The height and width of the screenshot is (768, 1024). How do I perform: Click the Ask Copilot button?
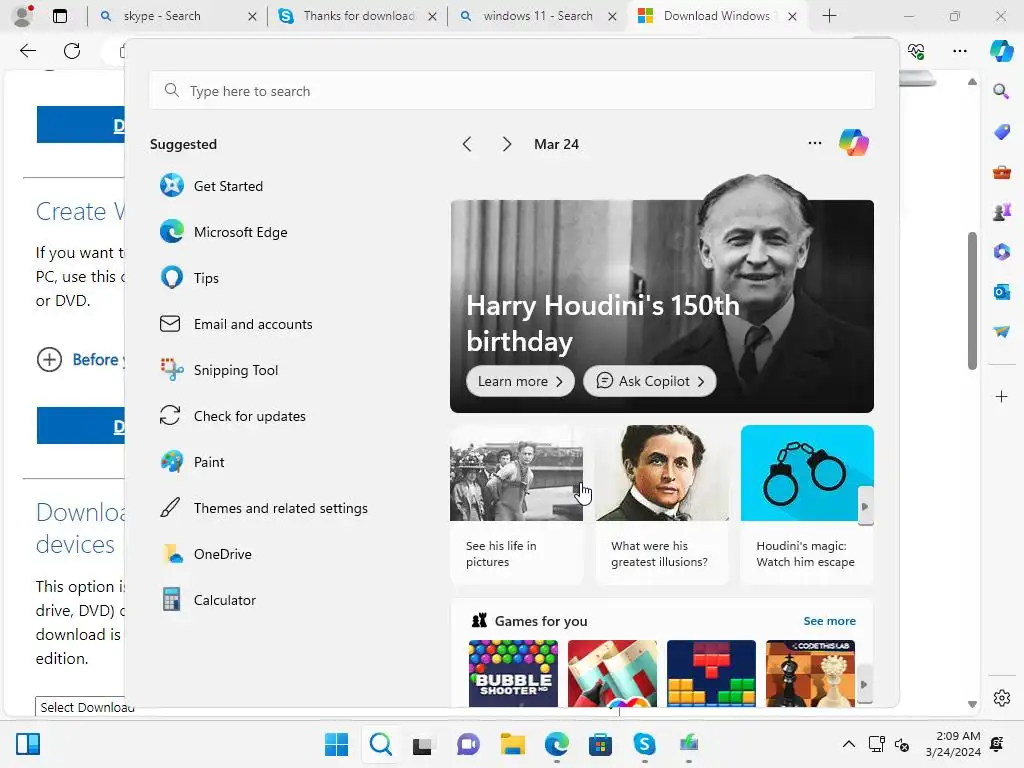(649, 381)
